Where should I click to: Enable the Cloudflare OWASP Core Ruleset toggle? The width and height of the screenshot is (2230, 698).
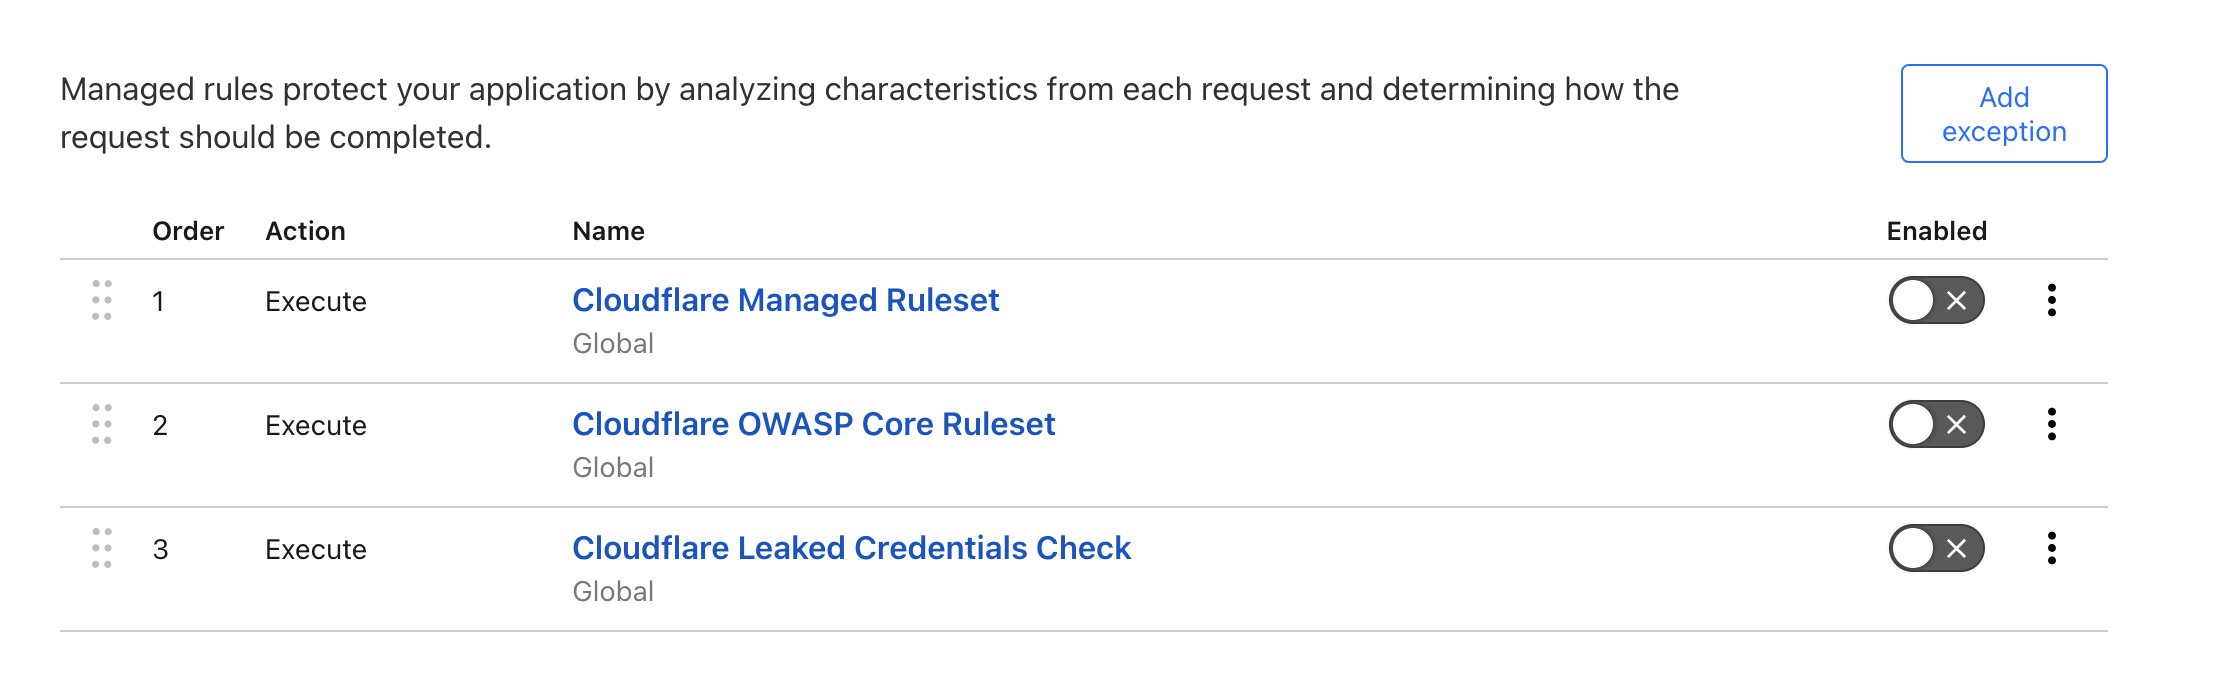[1934, 425]
